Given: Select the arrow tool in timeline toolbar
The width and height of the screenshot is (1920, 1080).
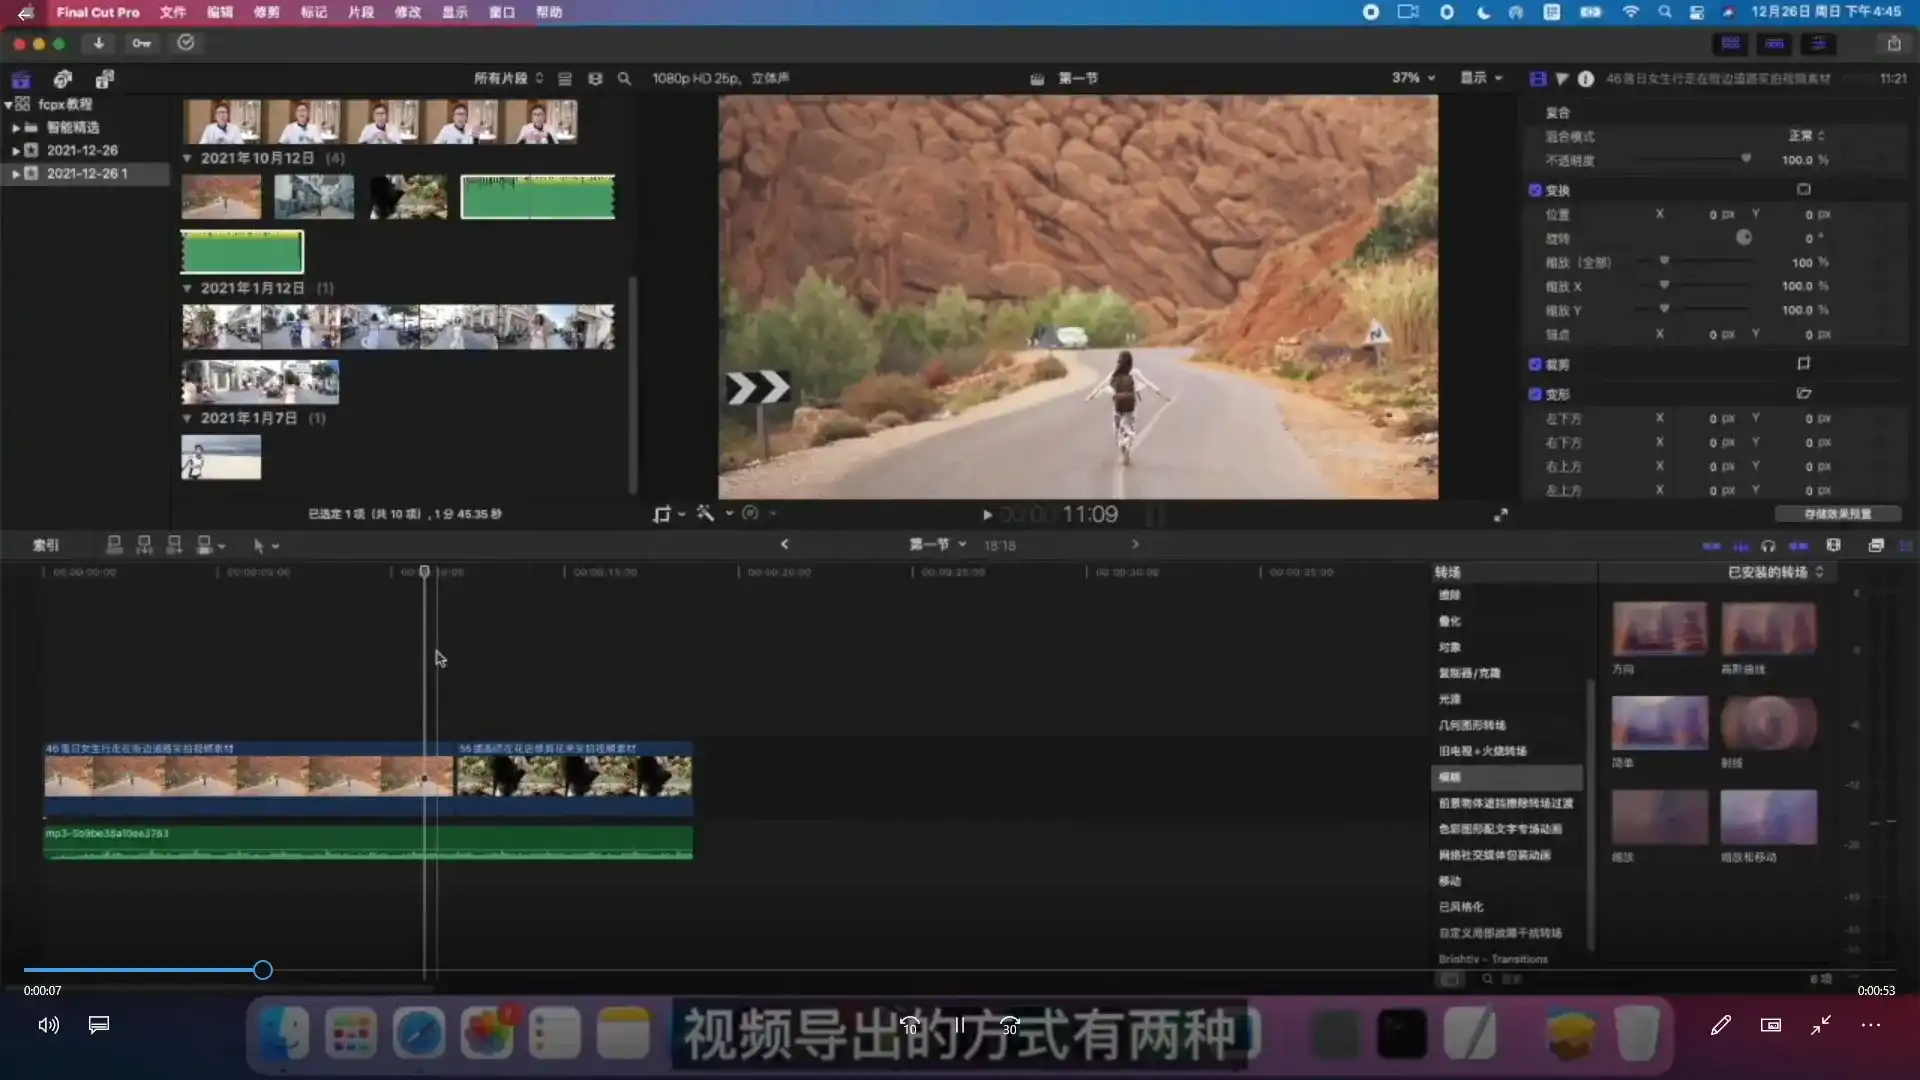Looking at the screenshot, I should [x=258, y=545].
